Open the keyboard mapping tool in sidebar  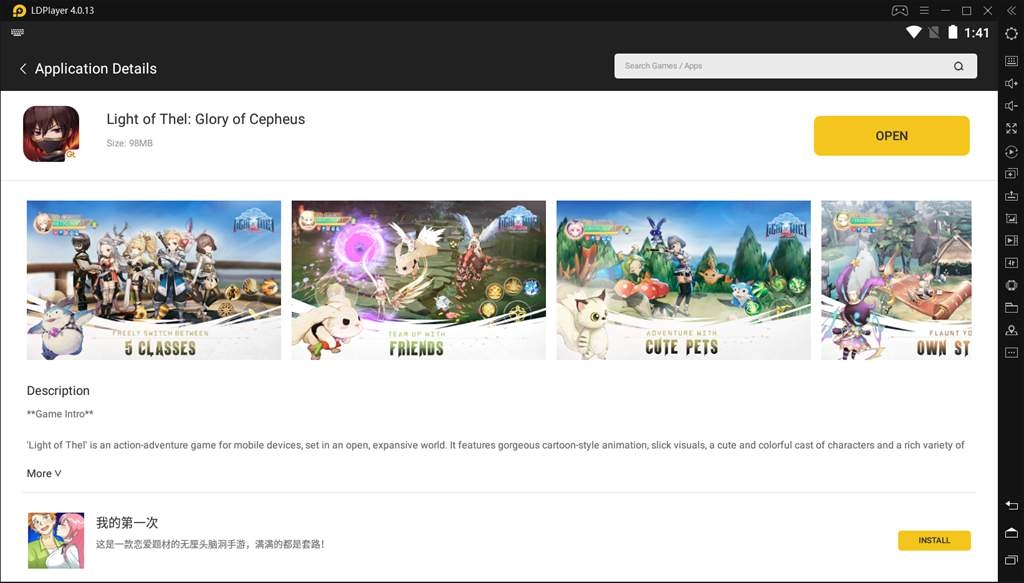[x=1011, y=61]
